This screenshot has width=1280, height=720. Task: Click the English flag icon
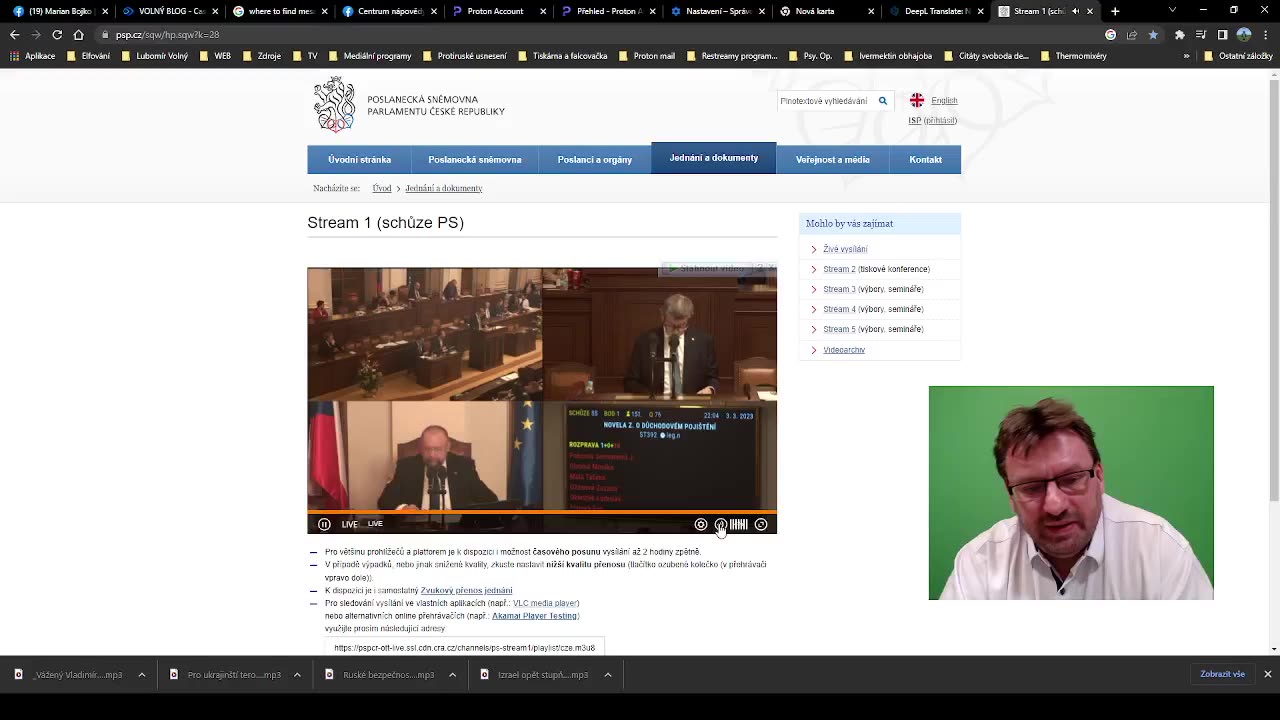point(917,100)
